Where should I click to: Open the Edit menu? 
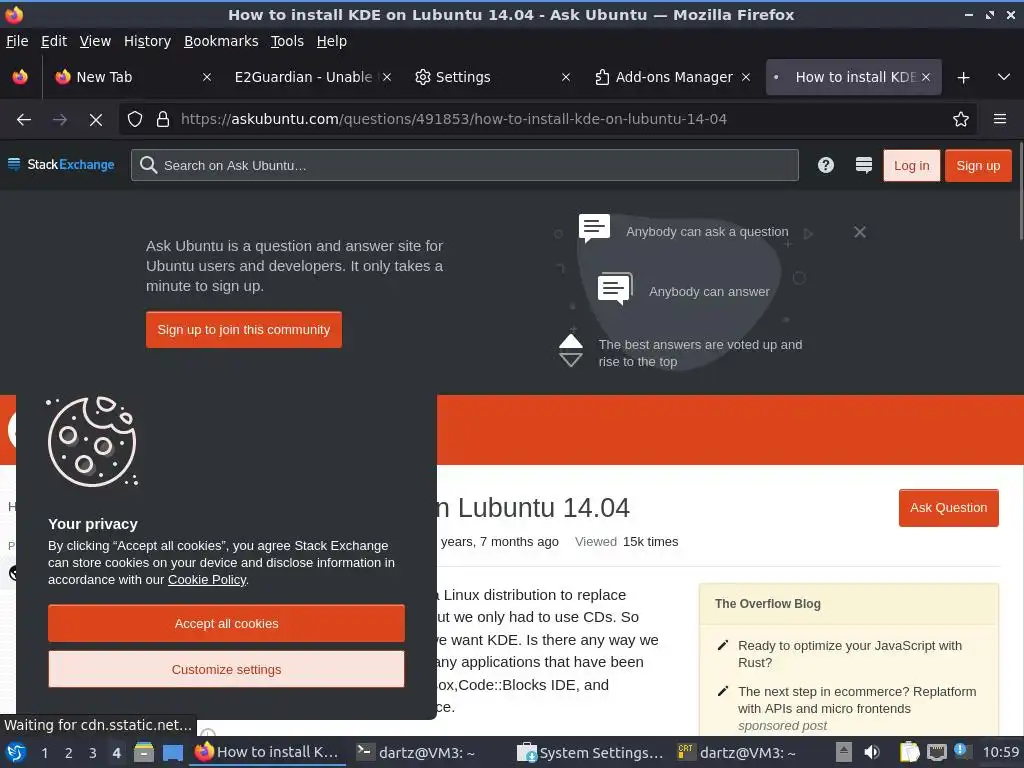tap(54, 41)
